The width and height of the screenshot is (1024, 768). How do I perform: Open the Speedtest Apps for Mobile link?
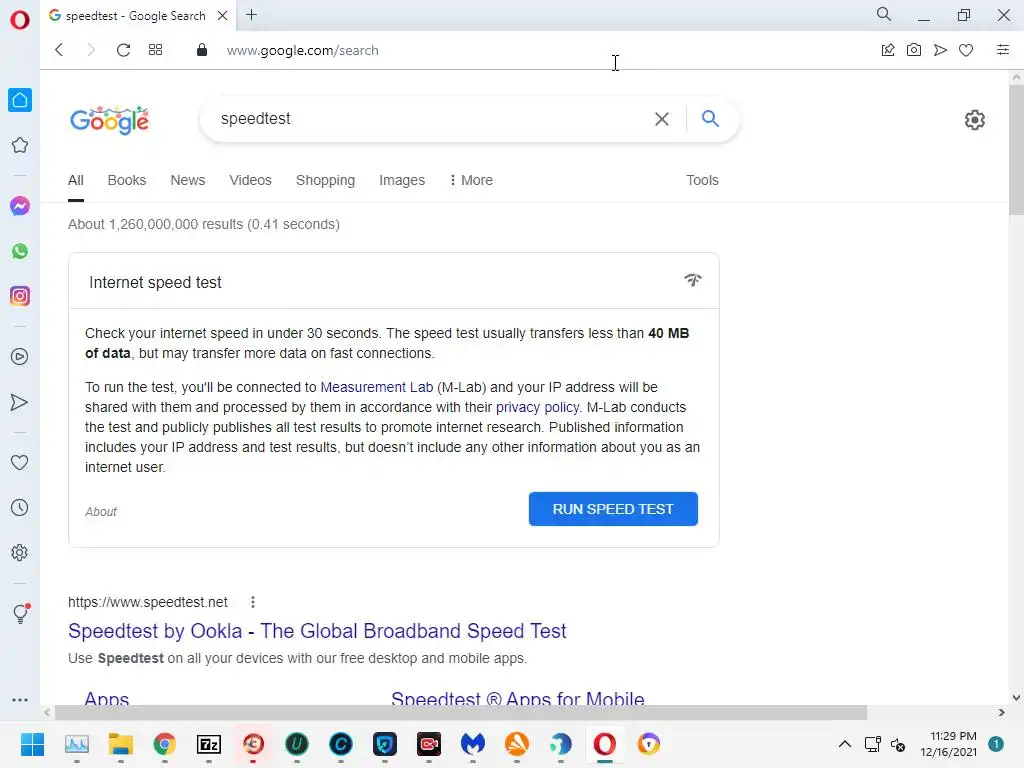coord(518,698)
